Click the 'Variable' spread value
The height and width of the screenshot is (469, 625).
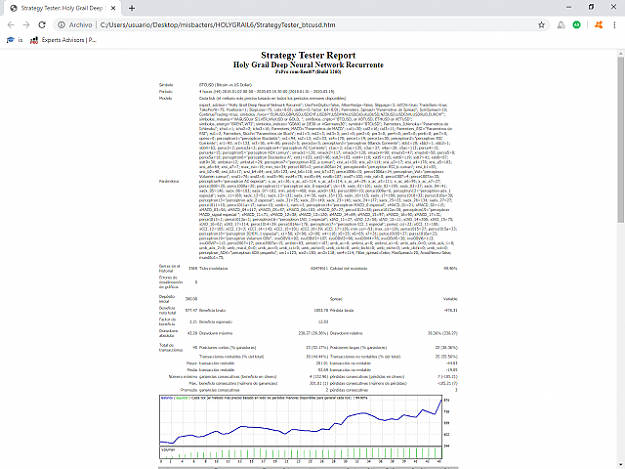point(450,299)
